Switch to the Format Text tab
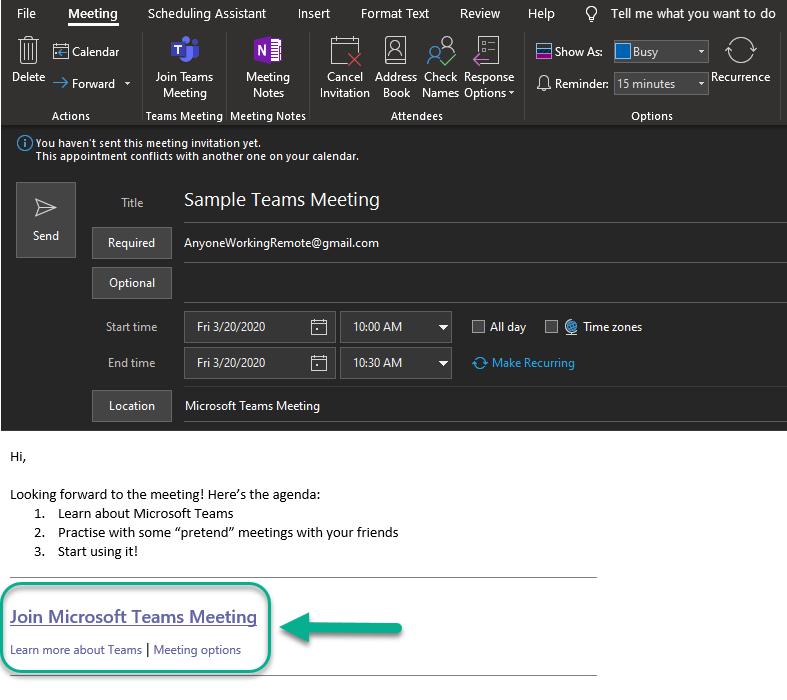The height and width of the screenshot is (700, 787). pos(395,14)
